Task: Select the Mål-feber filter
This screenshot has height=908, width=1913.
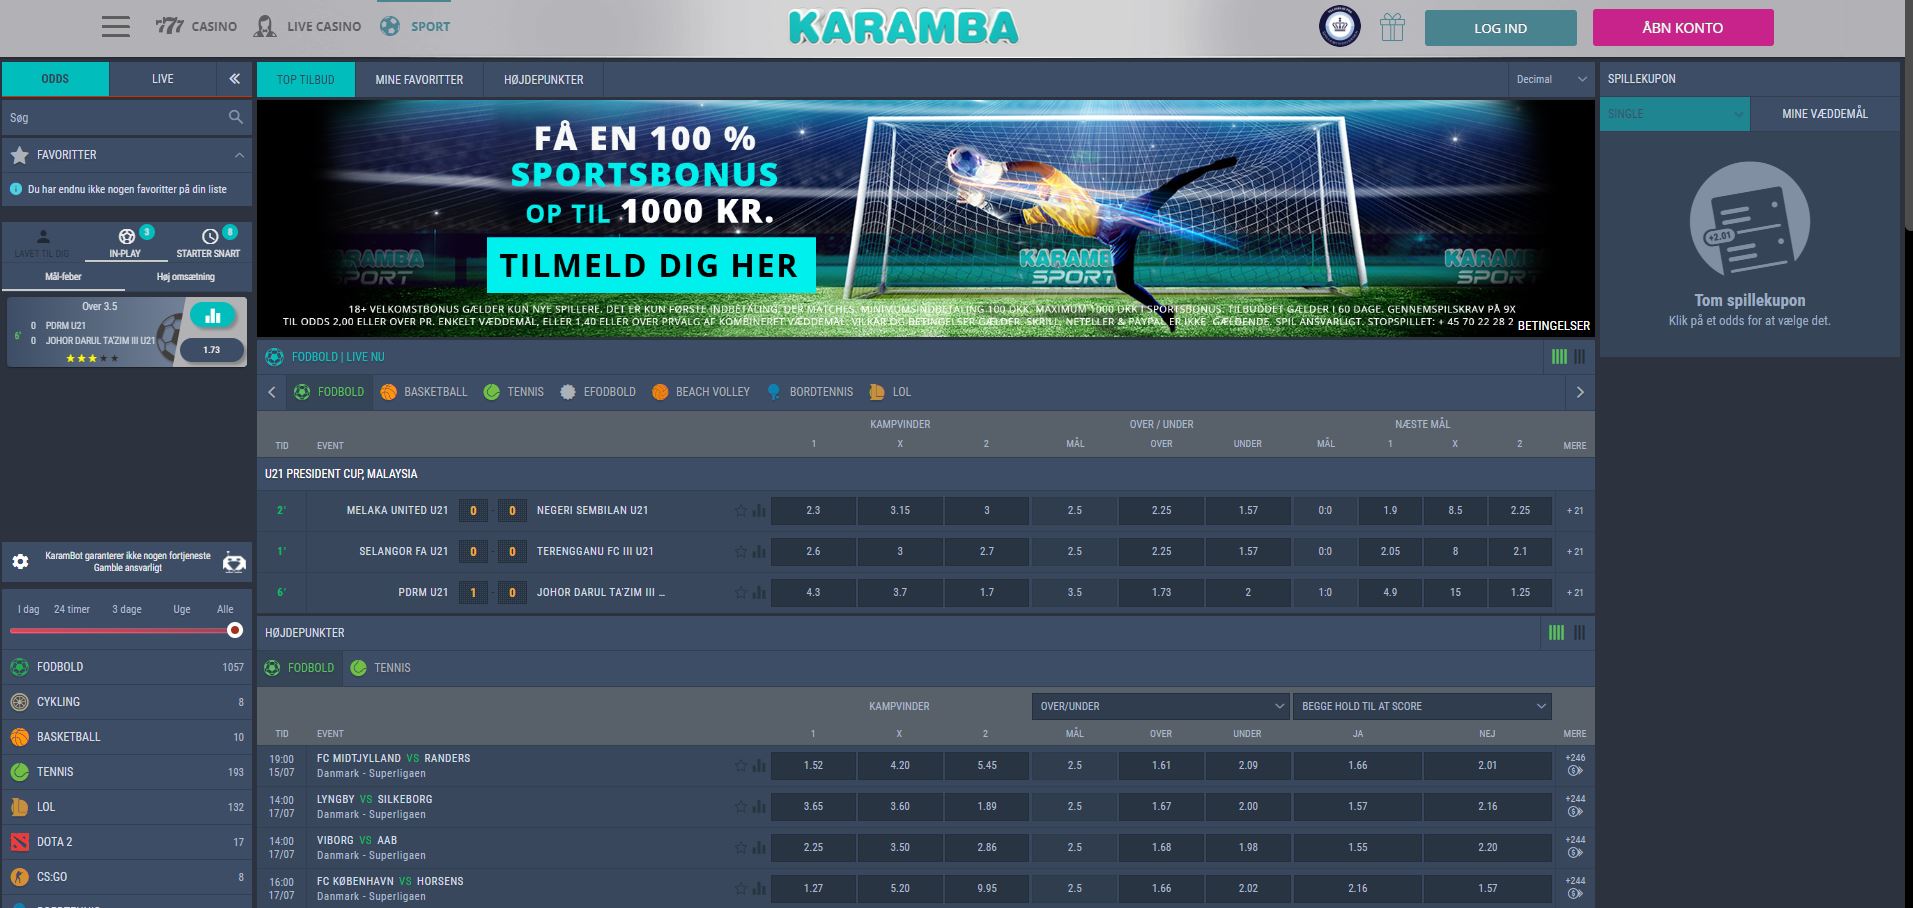Action: point(64,277)
